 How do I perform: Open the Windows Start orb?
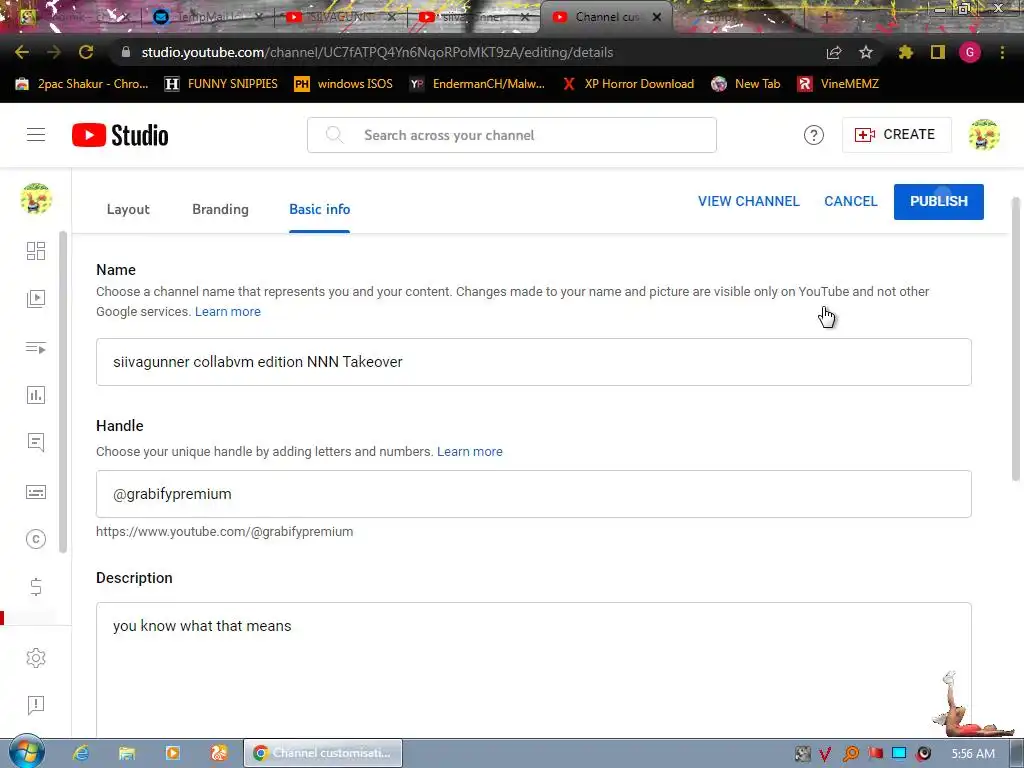tap(26, 752)
